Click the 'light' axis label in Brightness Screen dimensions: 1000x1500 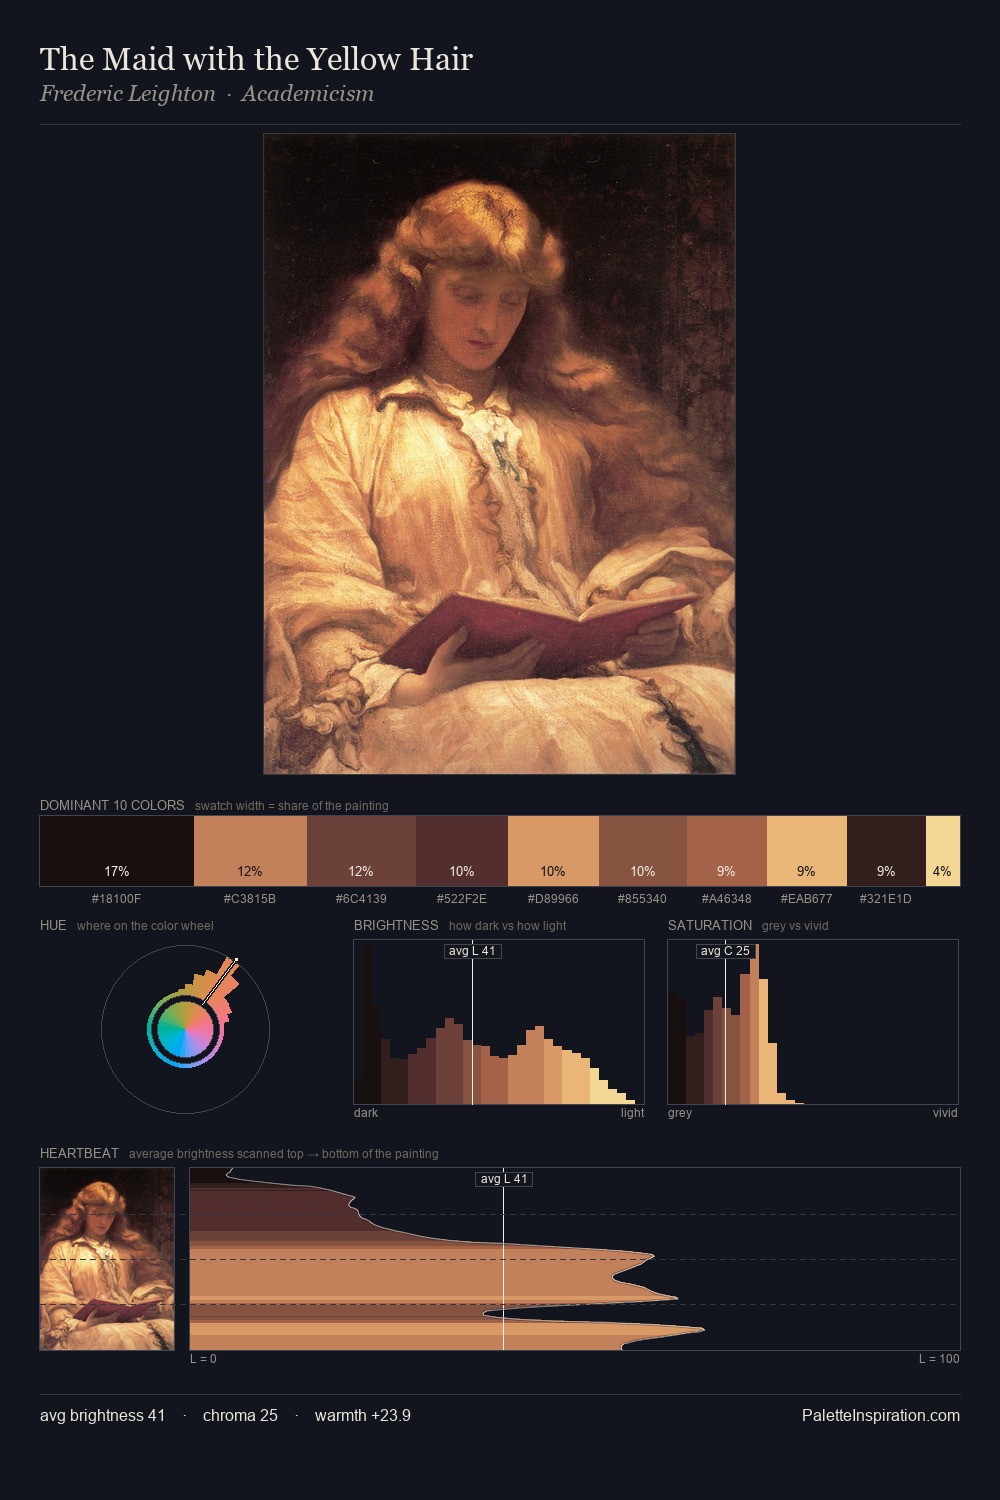[633, 1113]
